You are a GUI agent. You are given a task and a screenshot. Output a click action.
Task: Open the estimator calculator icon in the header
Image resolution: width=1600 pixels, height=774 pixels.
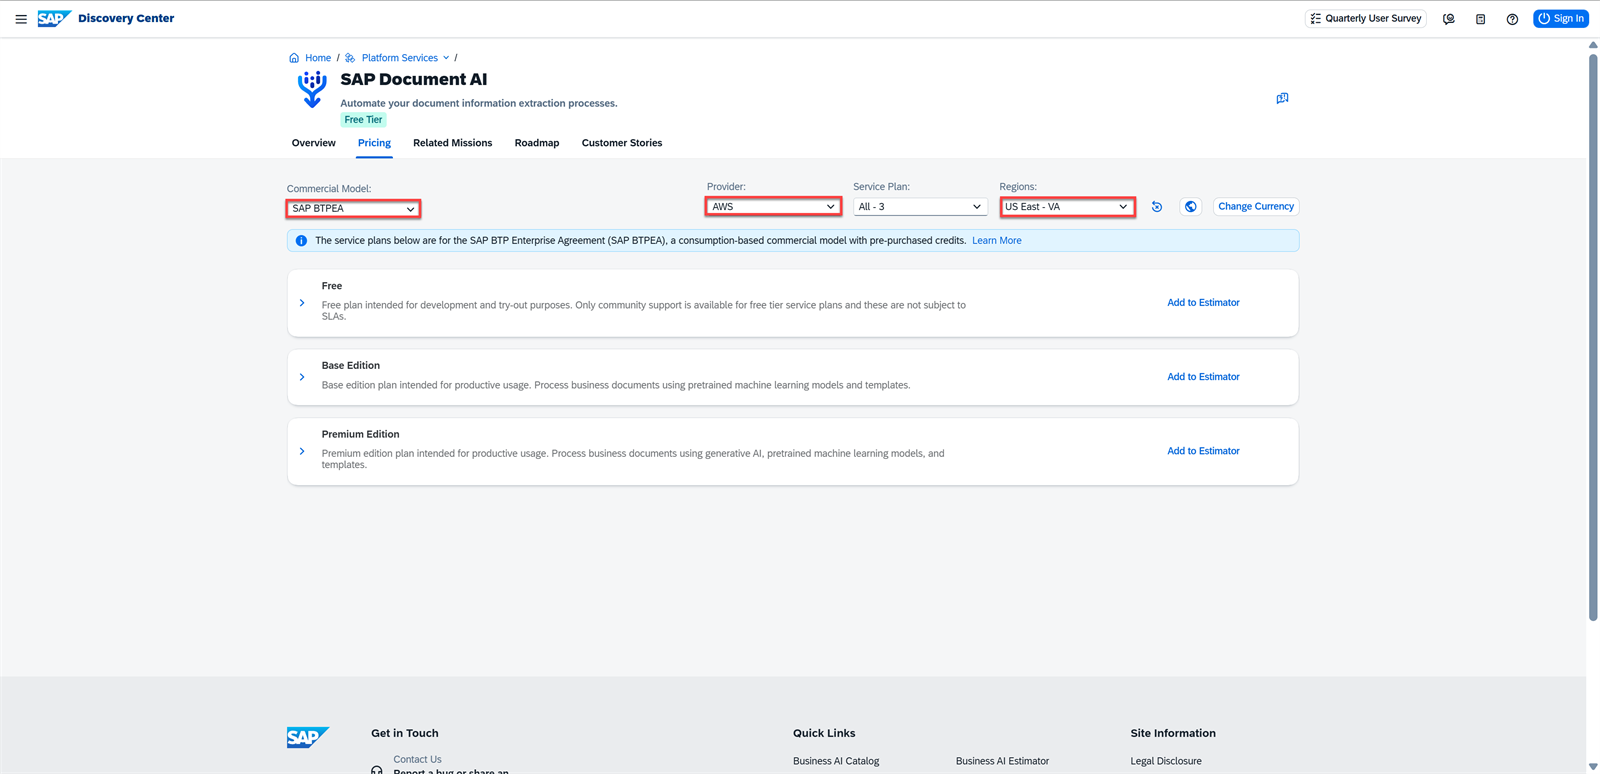click(1481, 19)
